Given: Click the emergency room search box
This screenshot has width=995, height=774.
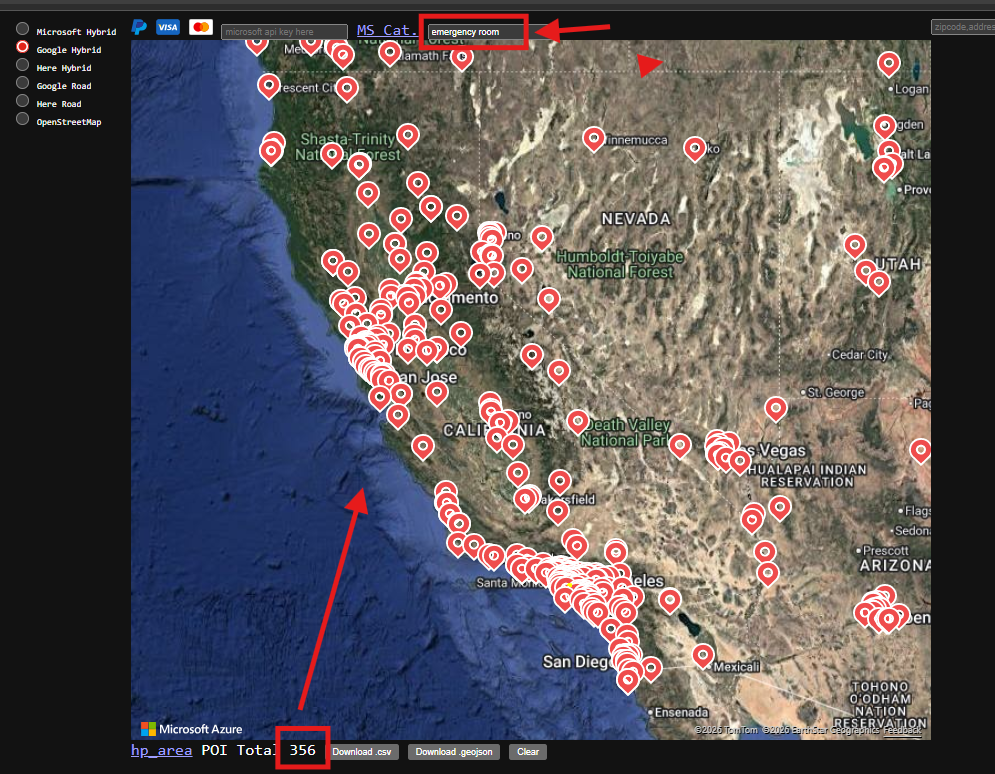Looking at the screenshot, I should click(476, 32).
